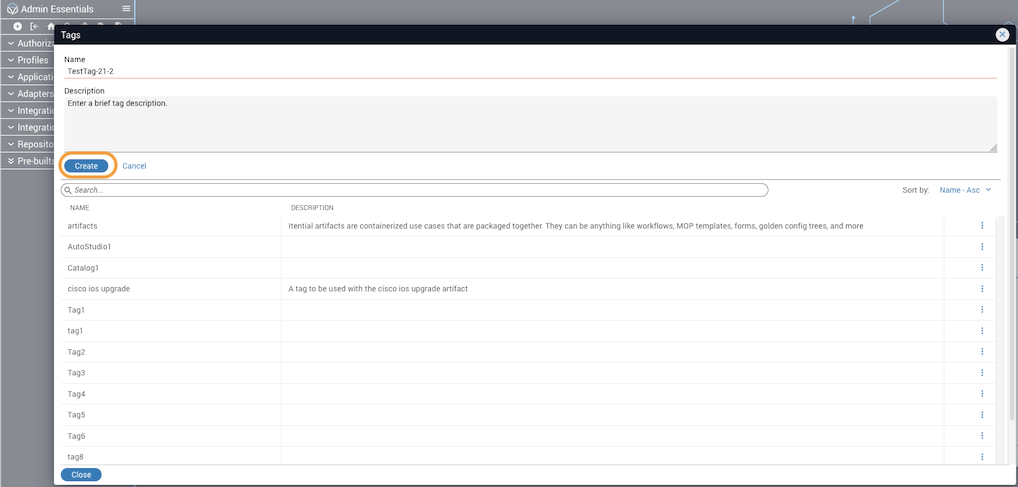Open the three-dot menu for Tag3
Viewport: 1018px width, 487px height.
982,373
